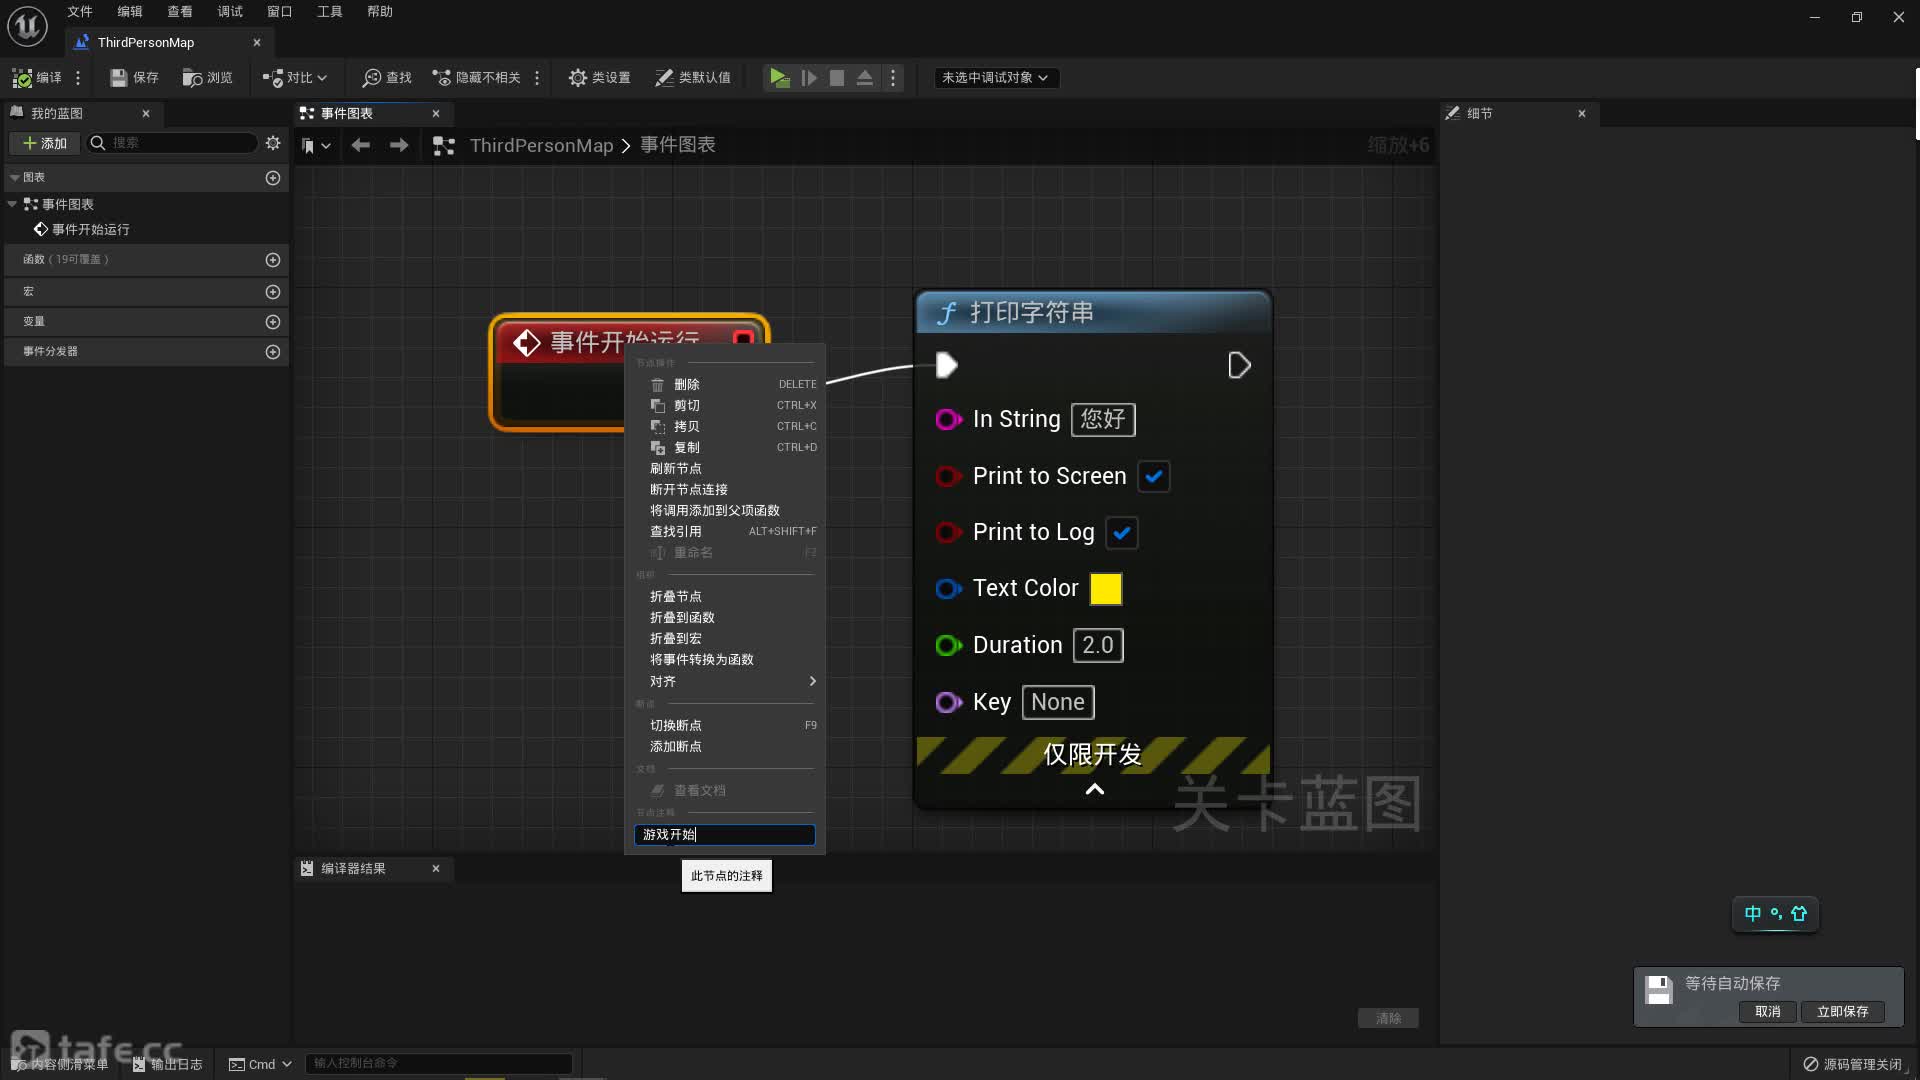Open Class Settings (类设置)

(x=599, y=77)
